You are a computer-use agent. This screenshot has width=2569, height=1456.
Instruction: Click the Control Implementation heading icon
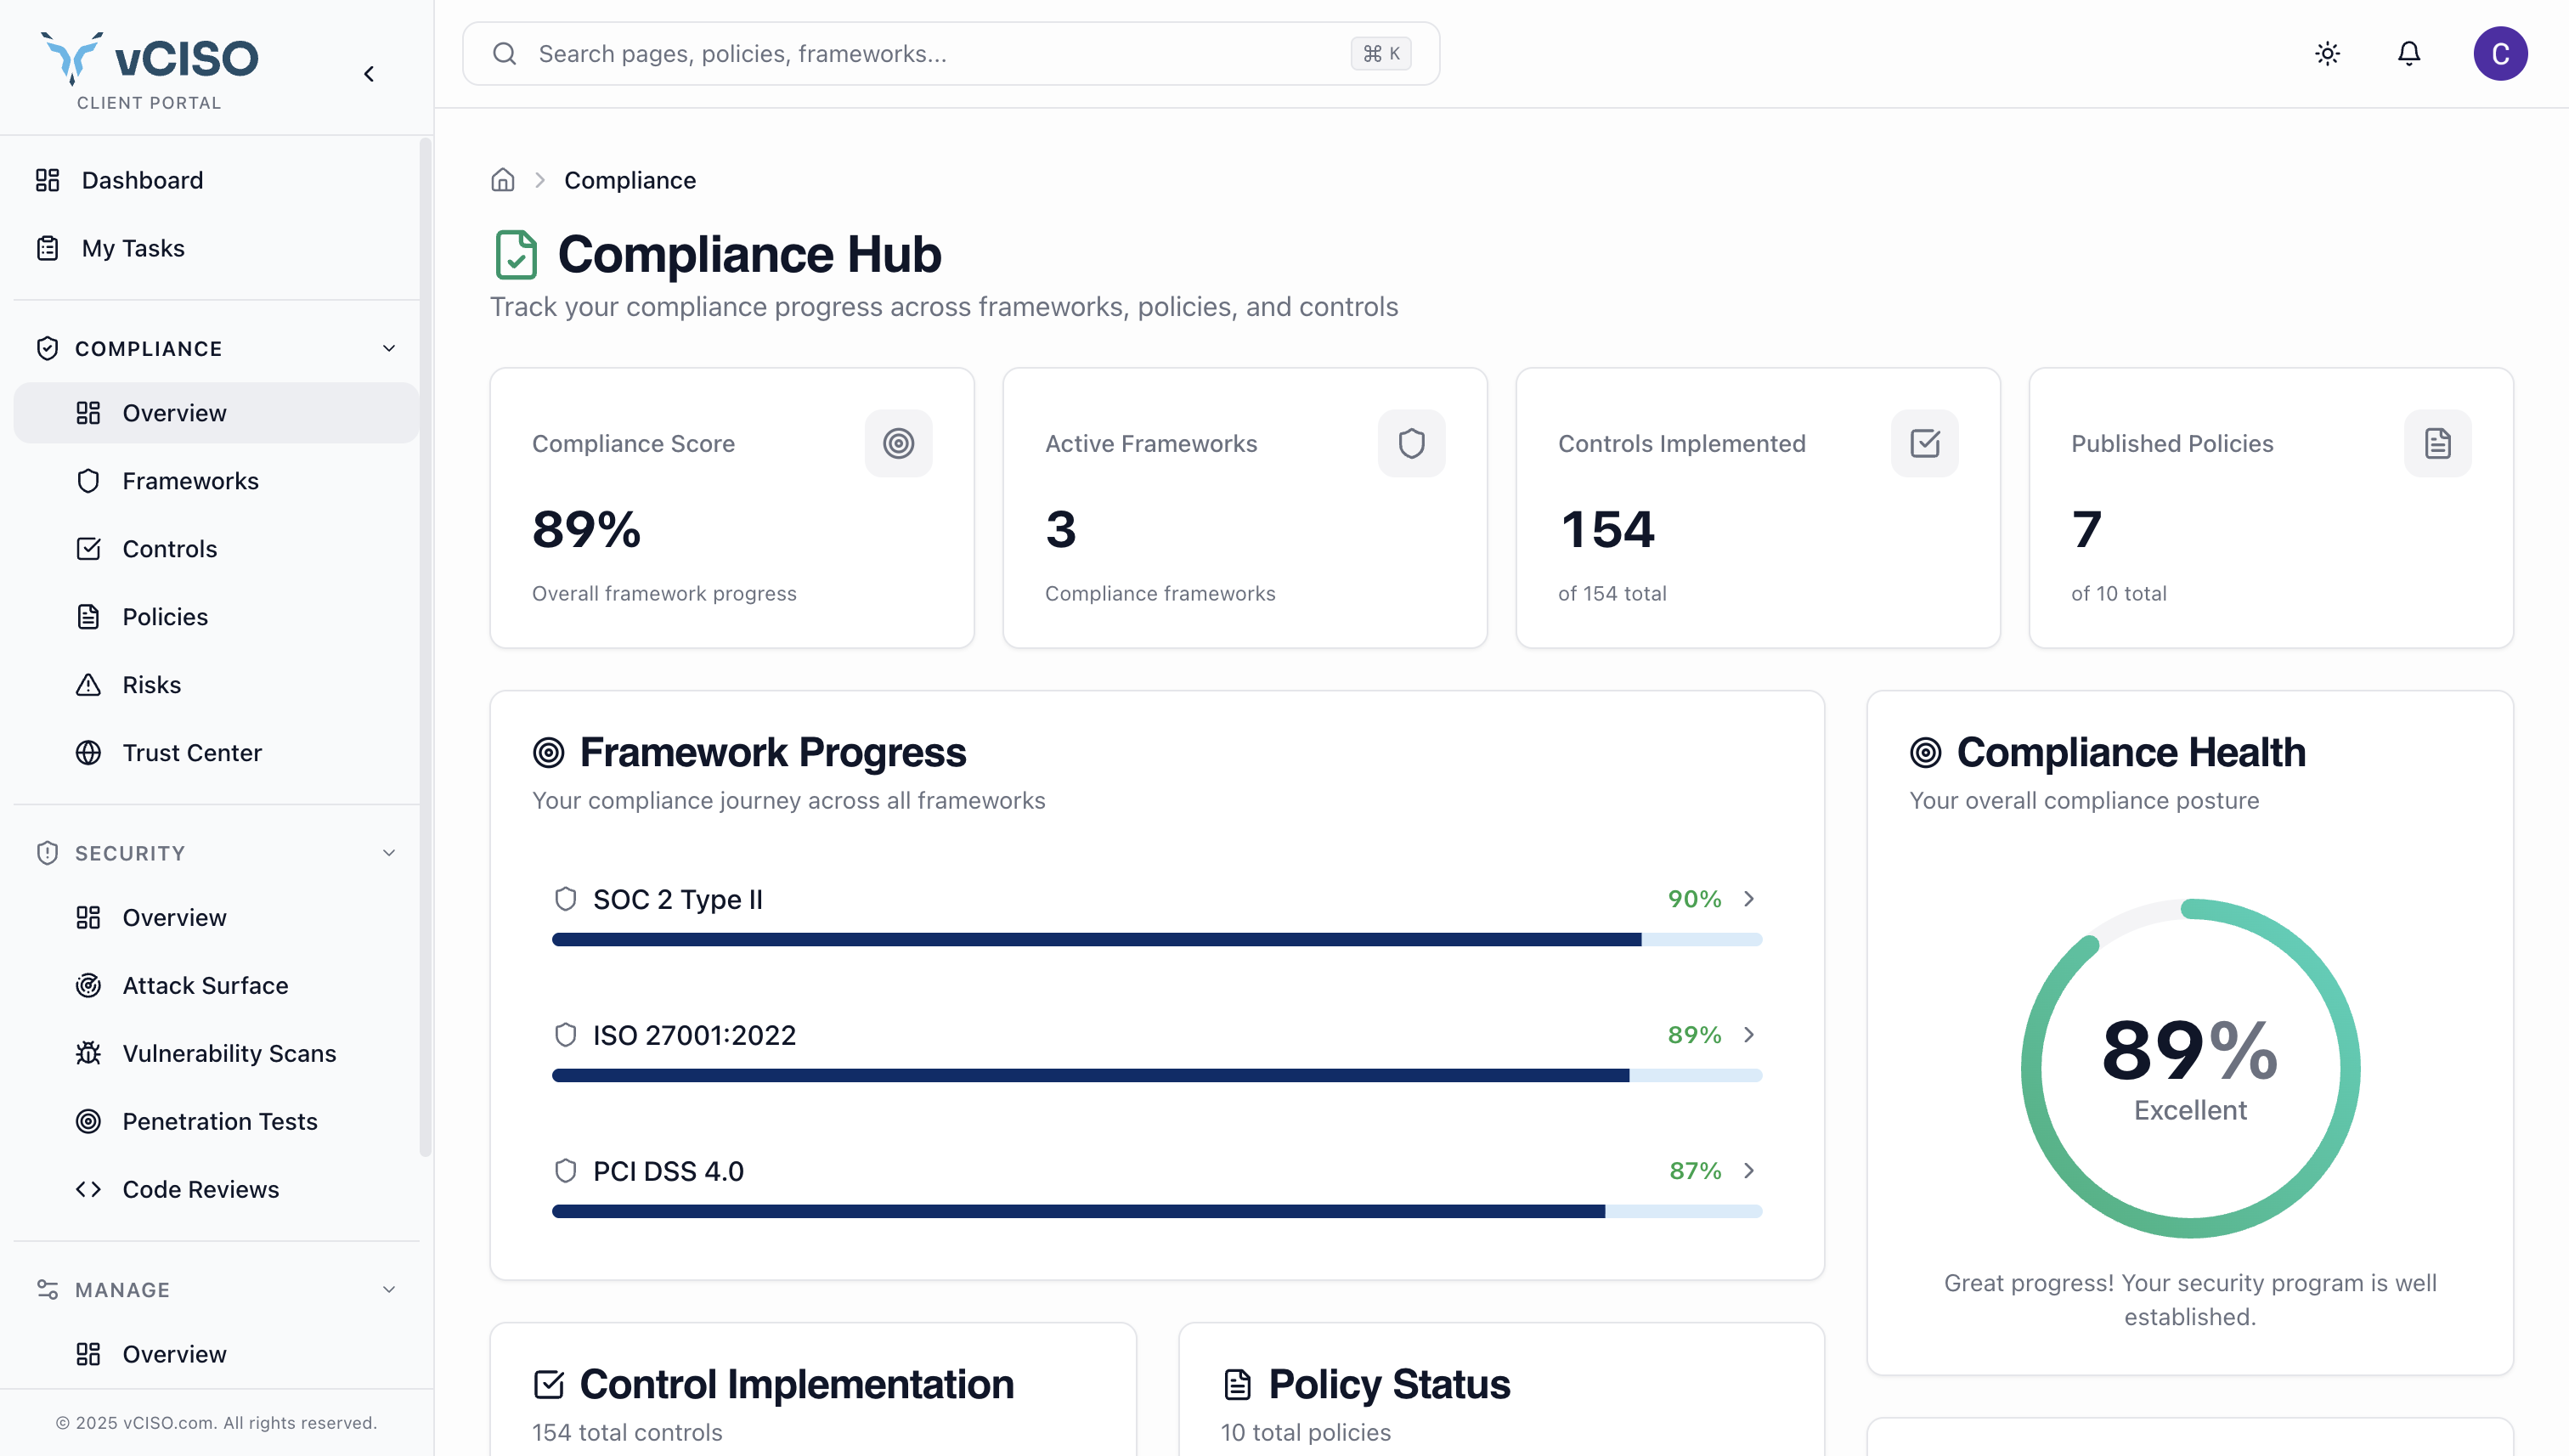coord(548,1384)
